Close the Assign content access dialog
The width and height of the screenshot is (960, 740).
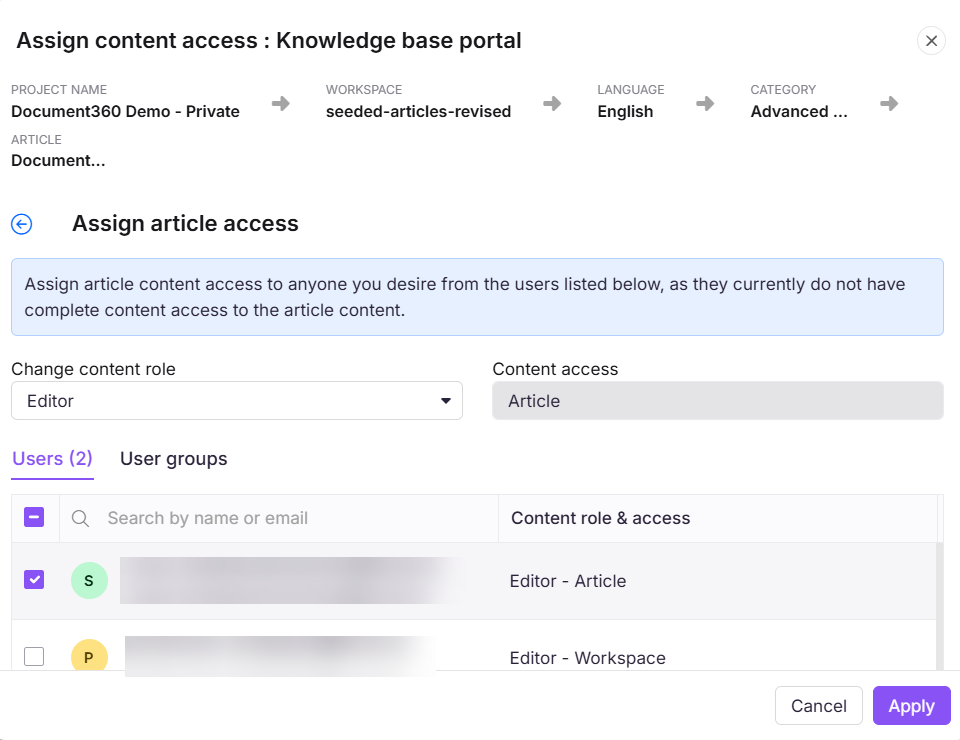[931, 41]
